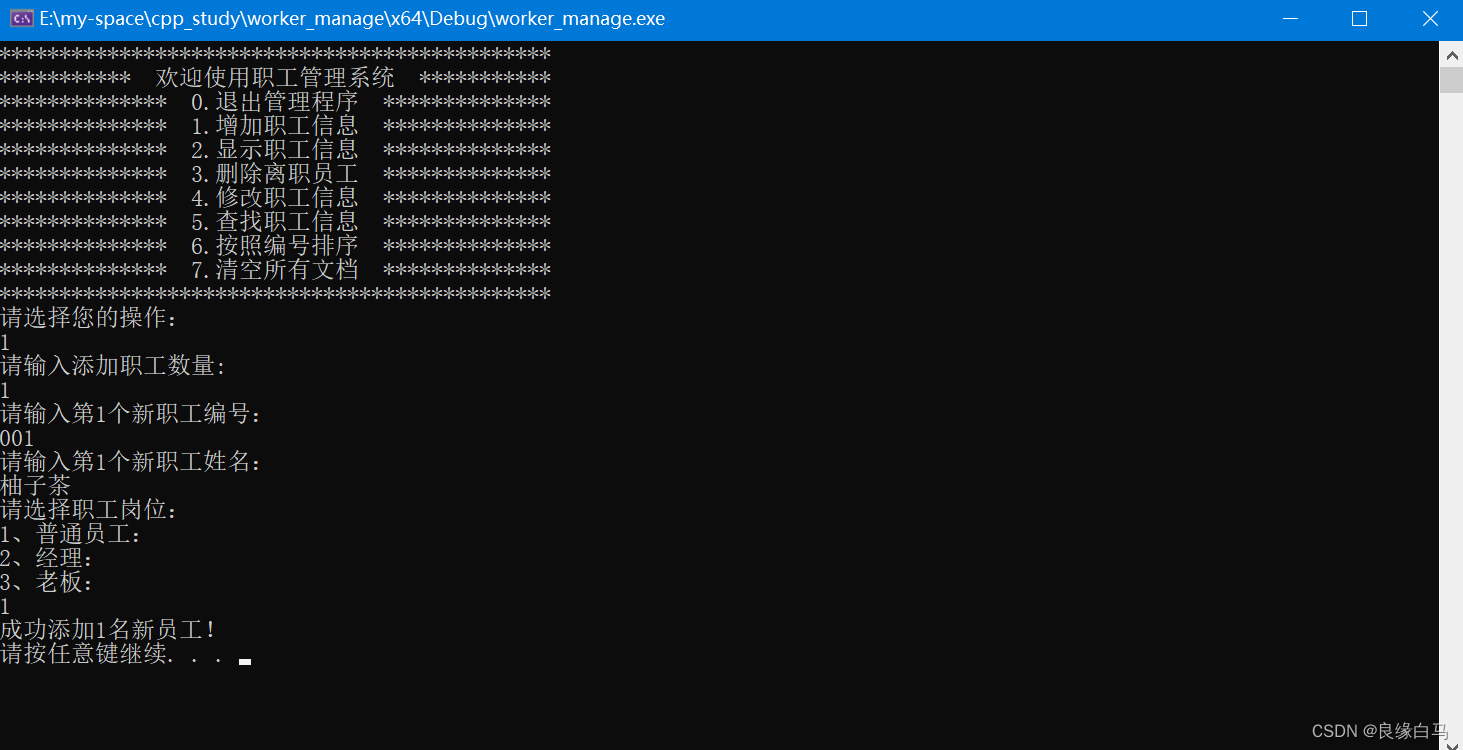This screenshot has width=1463, height=750.
Task: Click the '3、老板:' option line
Action: tap(48, 583)
